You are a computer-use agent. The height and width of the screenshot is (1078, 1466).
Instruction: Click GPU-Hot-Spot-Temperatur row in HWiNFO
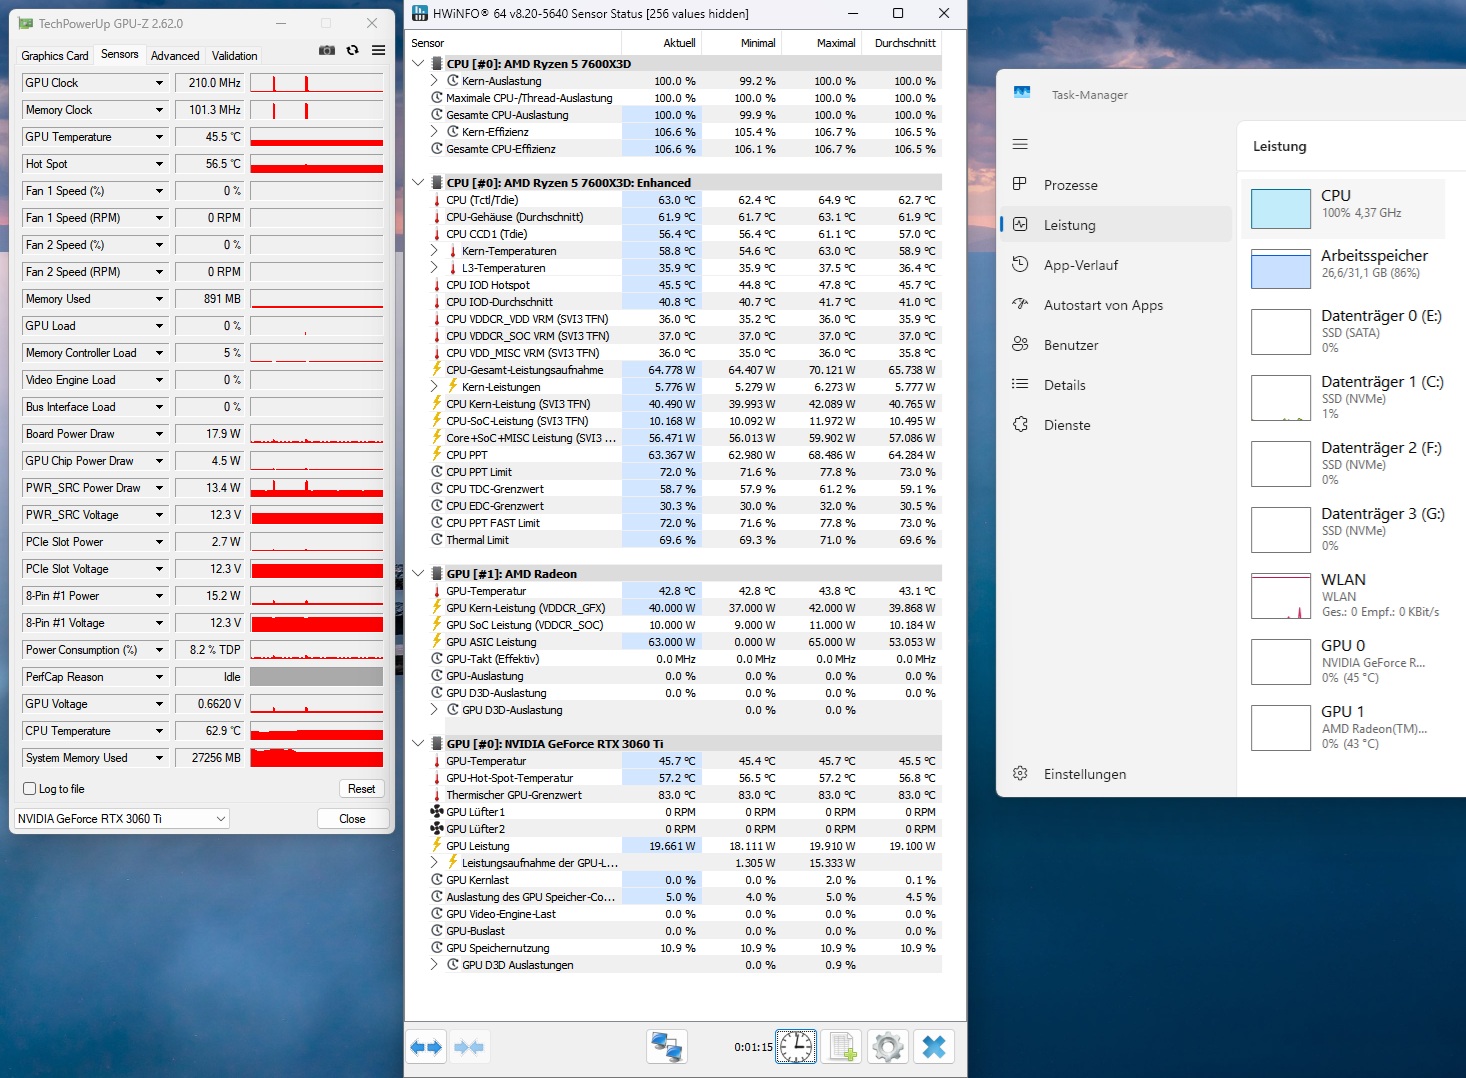pos(685,778)
